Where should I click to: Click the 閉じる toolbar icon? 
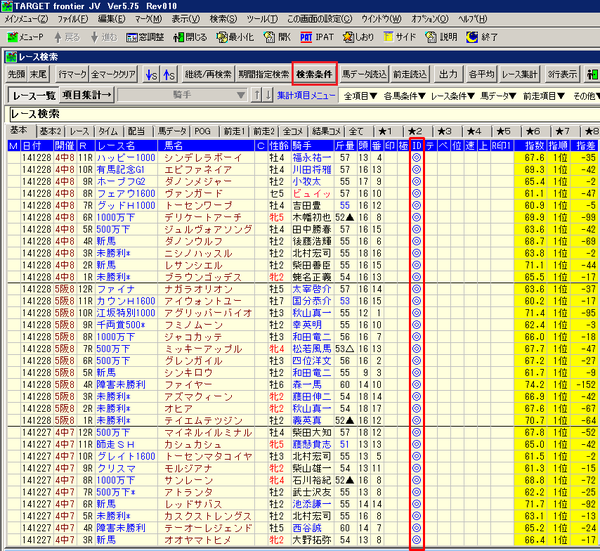click(190, 37)
